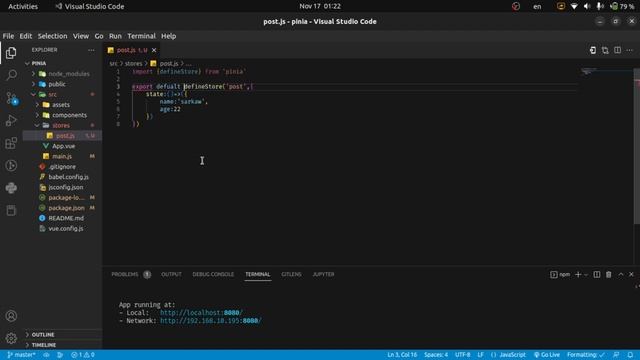Open the Explorer view in activity bar
This screenshot has width=640, height=360.
coord(11,53)
